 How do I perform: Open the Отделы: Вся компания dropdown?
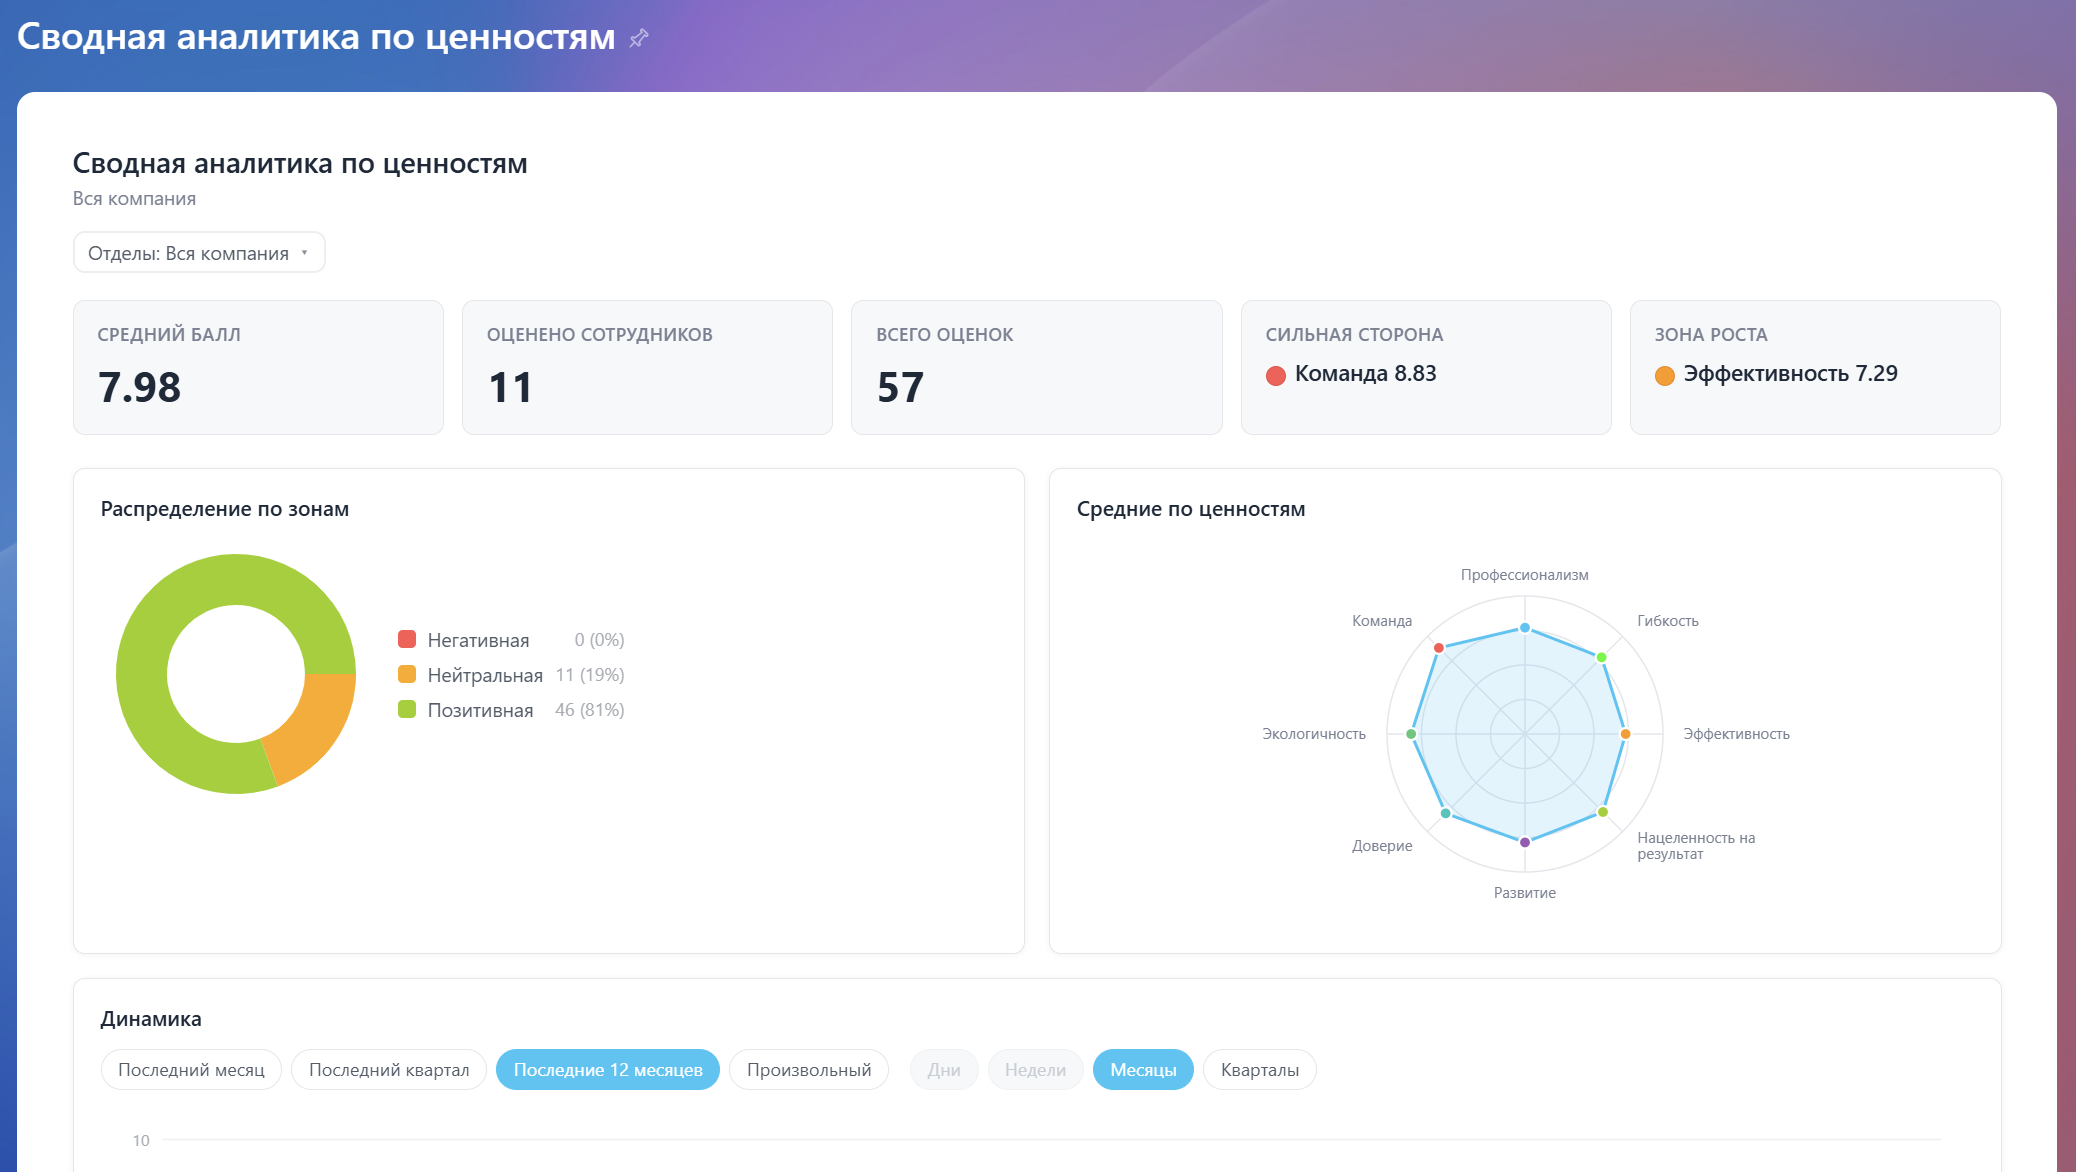pyautogui.click(x=199, y=253)
